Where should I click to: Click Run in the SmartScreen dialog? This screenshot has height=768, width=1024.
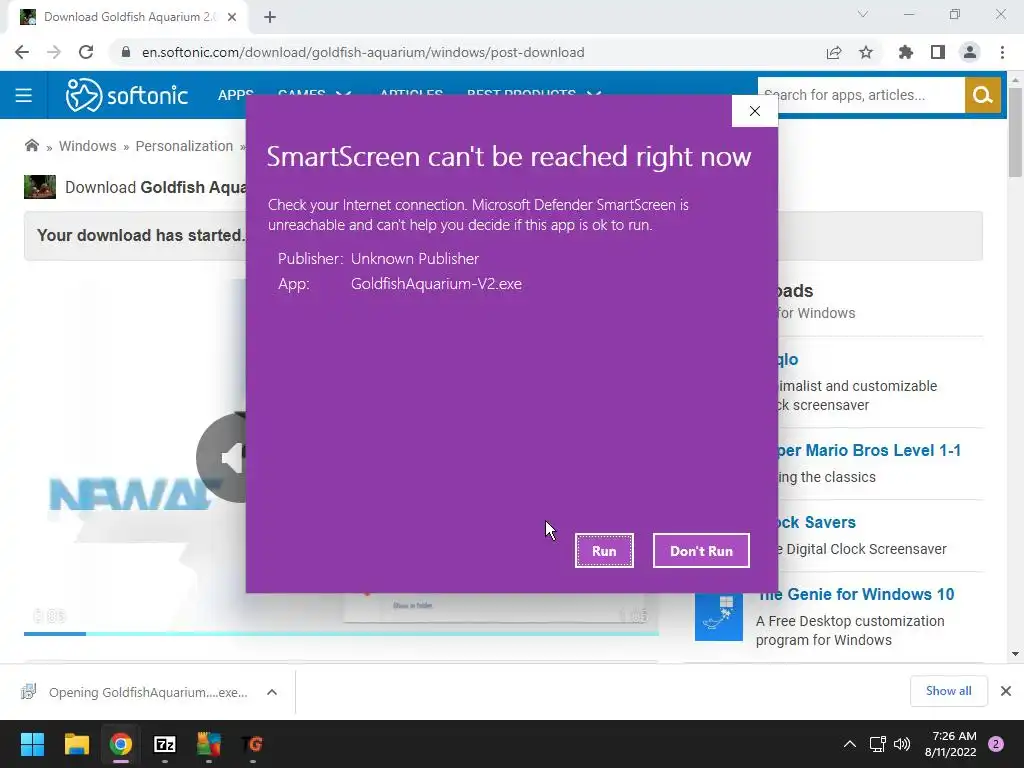pyautogui.click(x=604, y=551)
